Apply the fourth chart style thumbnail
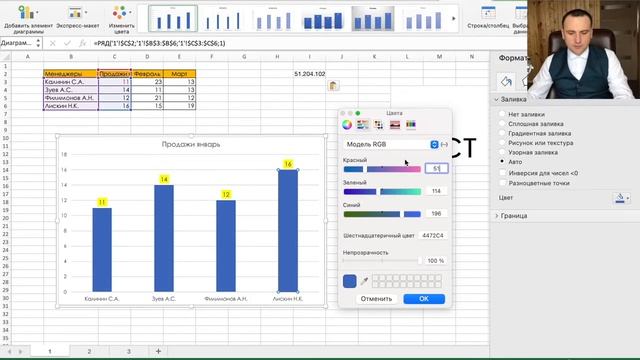640x360 pixels. (323, 18)
